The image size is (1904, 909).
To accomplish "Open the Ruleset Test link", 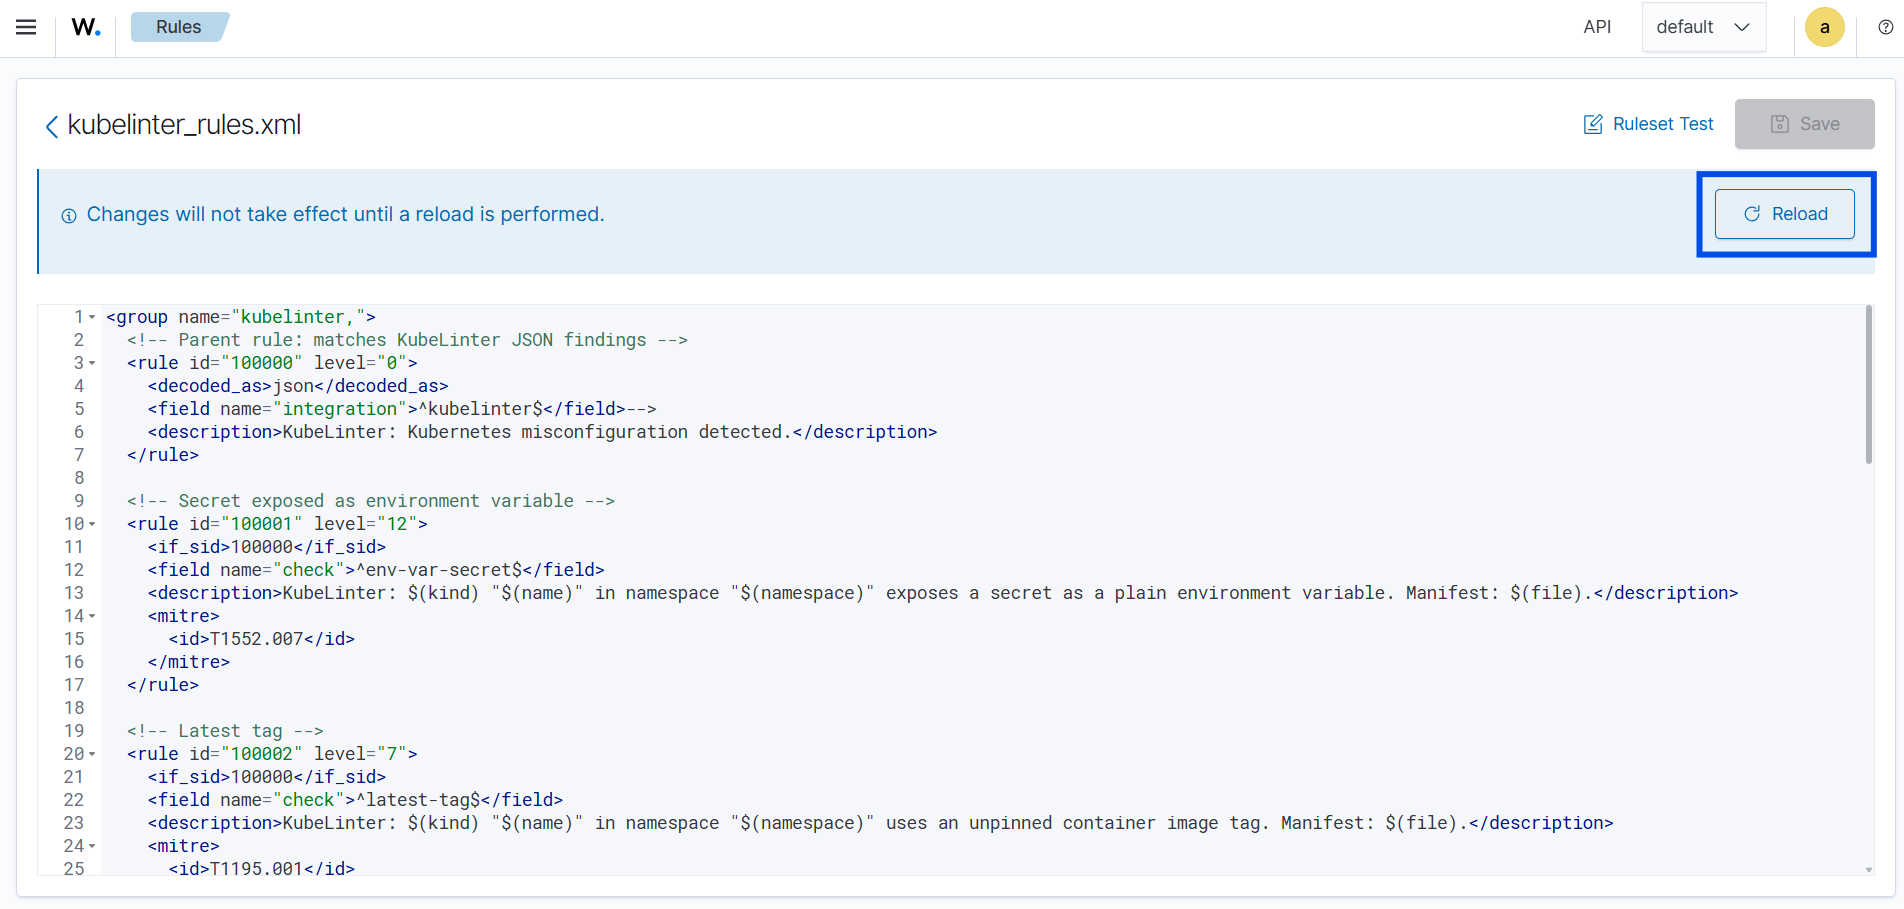I will 1662,124.
